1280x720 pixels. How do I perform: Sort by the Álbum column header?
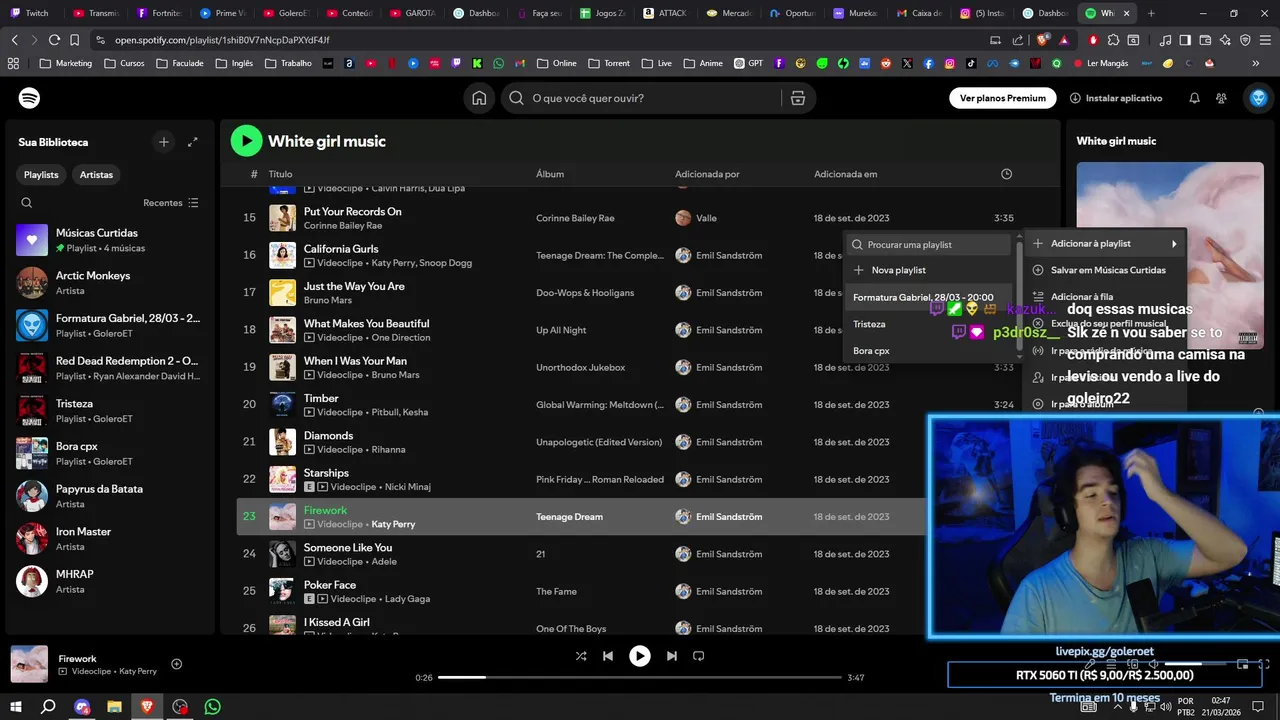[x=550, y=174]
